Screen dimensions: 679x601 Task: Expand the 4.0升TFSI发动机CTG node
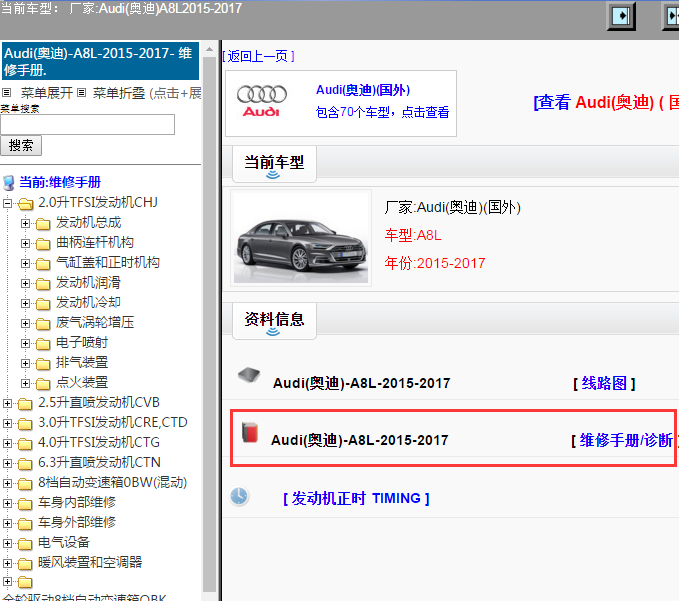[7, 443]
